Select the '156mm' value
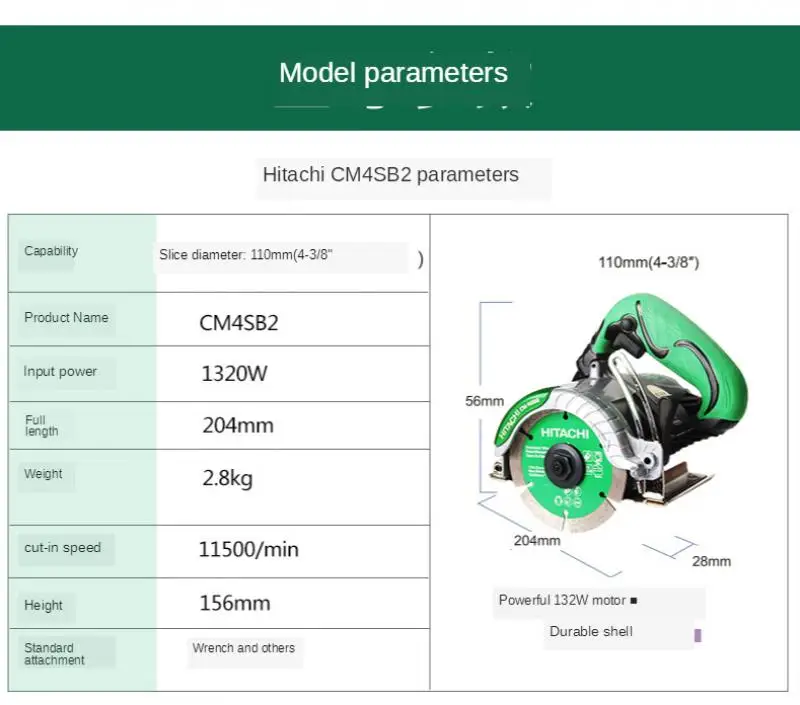The width and height of the screenshot is (800, 705). (235, 603)
